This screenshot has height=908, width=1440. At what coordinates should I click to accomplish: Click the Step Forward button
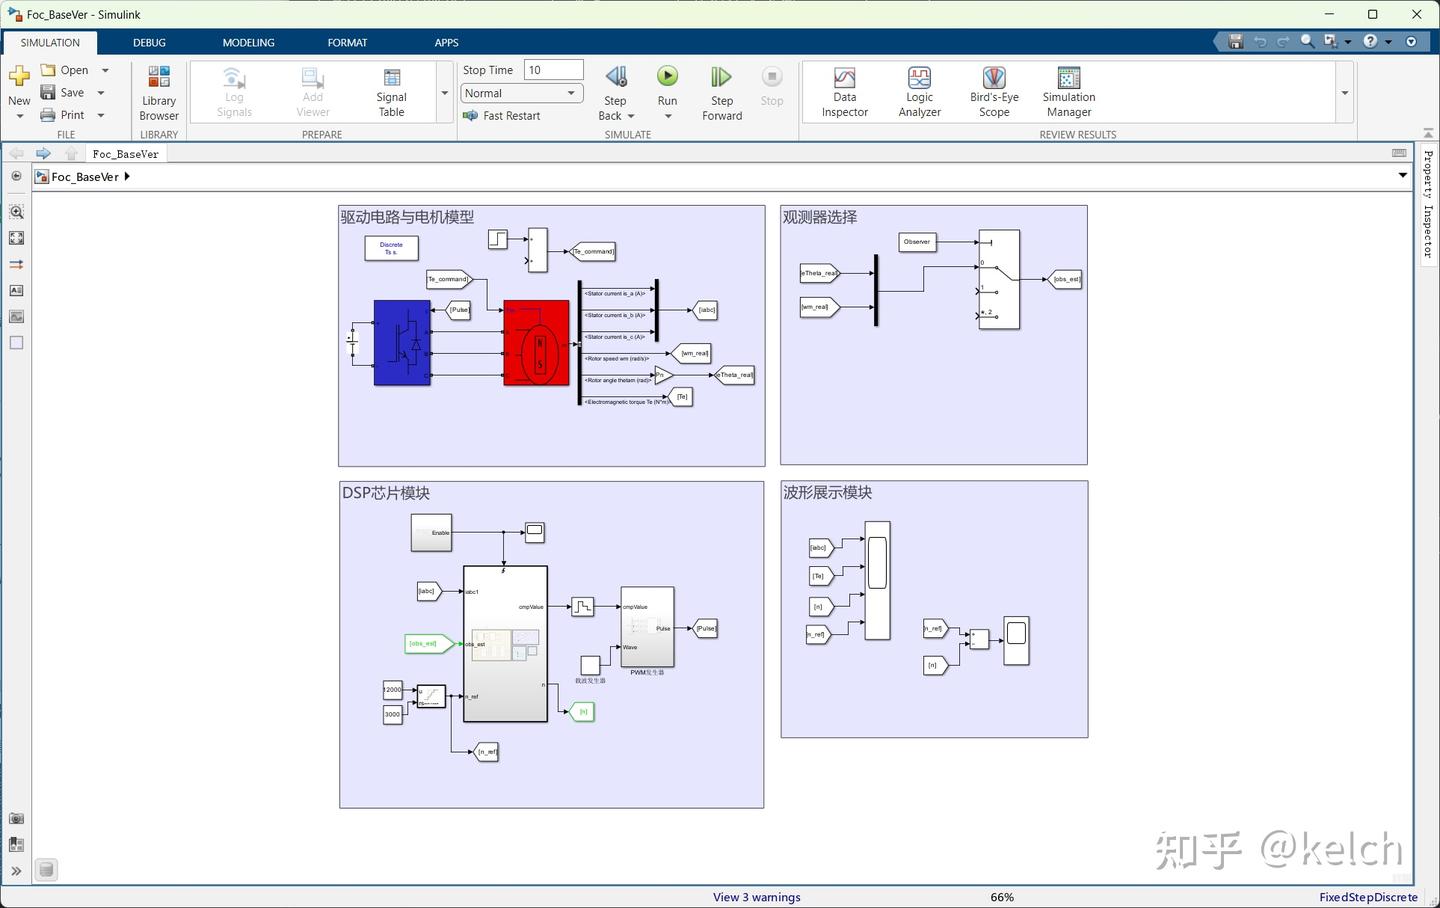pyautogui.click(x=722, y=93)
